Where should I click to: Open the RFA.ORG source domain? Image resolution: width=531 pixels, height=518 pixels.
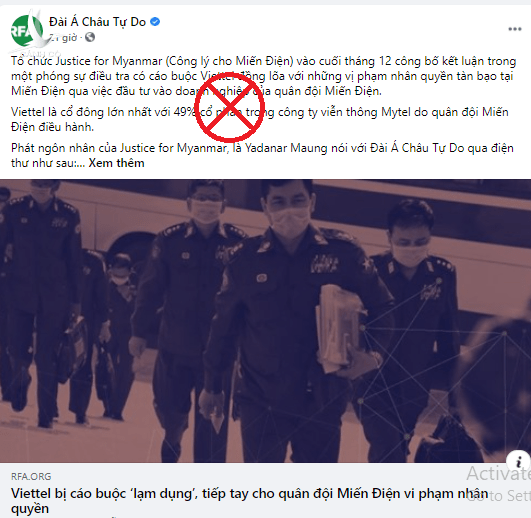[x=31, y=477]
